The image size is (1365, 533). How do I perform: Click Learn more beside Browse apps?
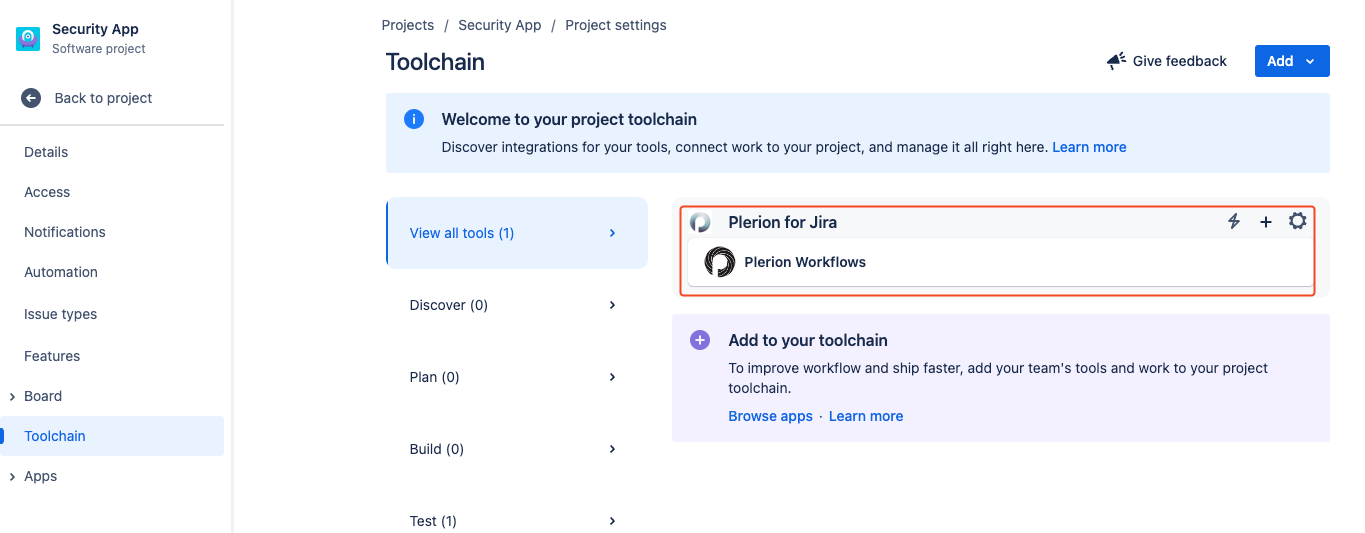click(x=866, y=416)
